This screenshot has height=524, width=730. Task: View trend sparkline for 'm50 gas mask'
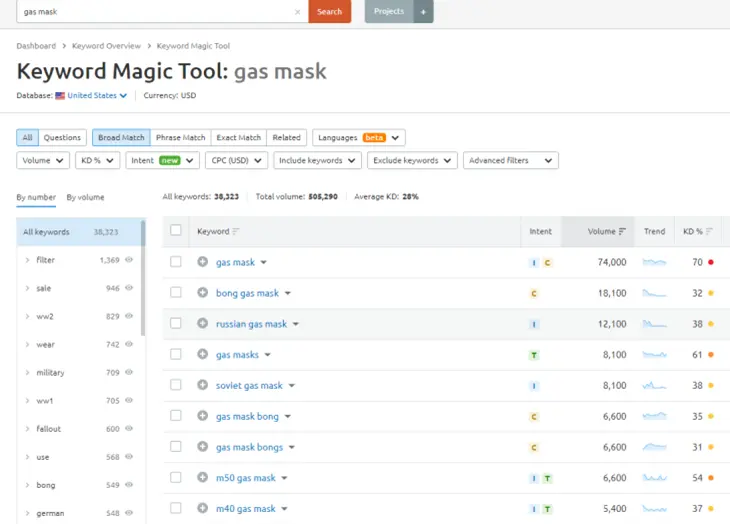coord(654,478)
